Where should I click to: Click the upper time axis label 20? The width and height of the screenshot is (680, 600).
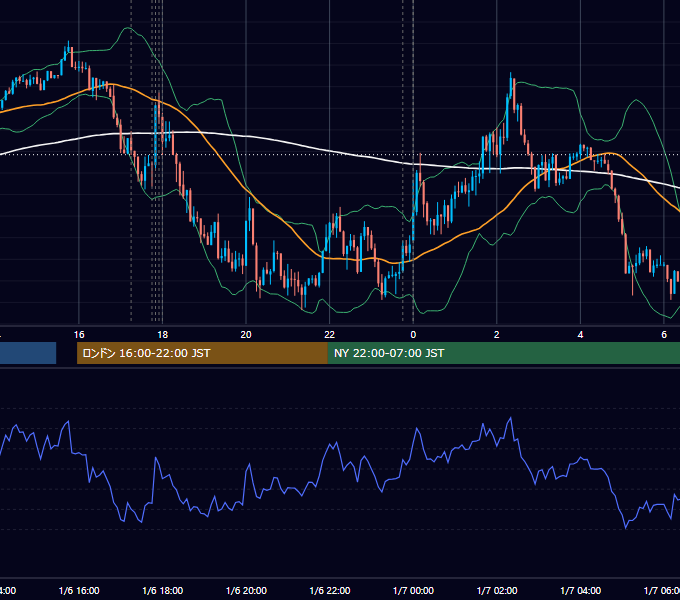pos(246,335)
